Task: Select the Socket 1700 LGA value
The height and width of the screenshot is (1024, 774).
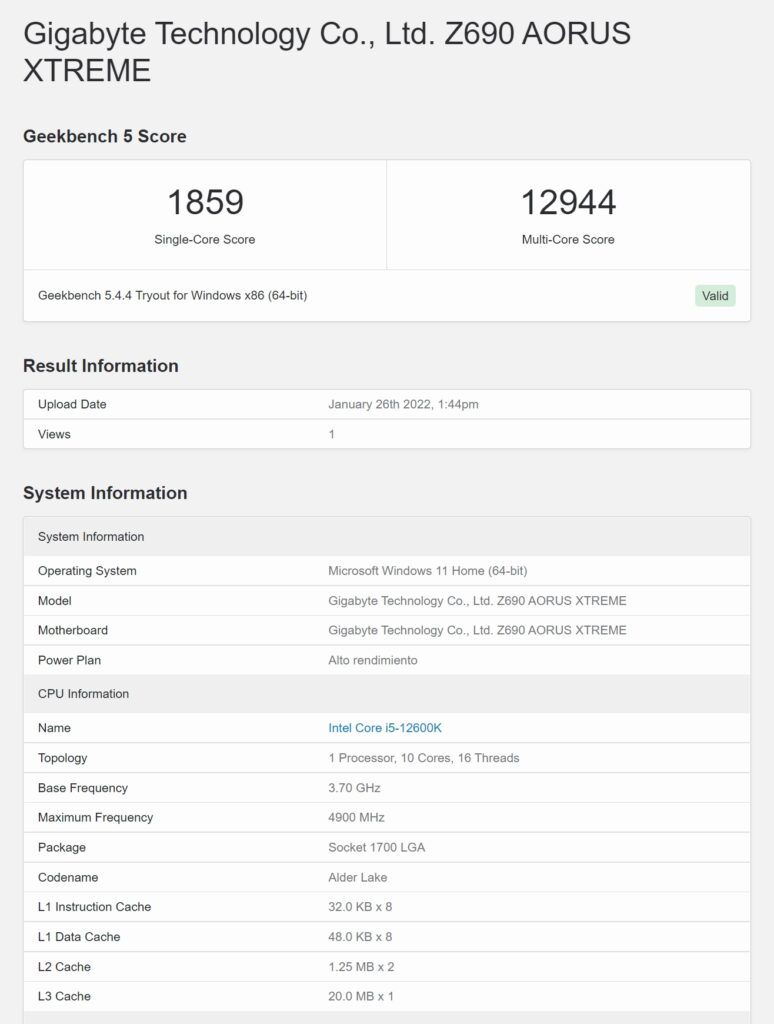Action: (376, 847)
